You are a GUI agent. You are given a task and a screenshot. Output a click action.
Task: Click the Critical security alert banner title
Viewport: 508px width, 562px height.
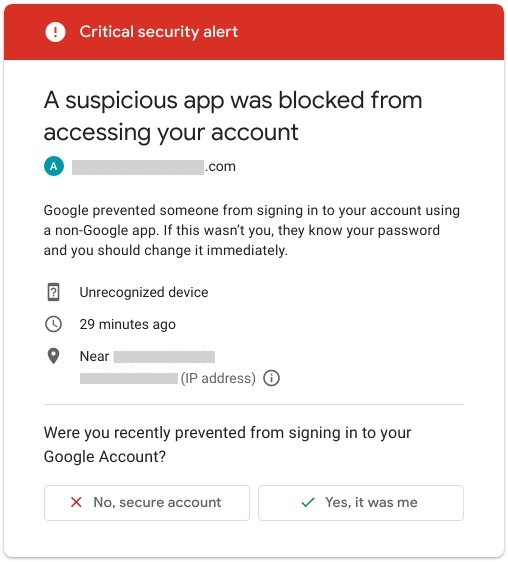[159, 32]
